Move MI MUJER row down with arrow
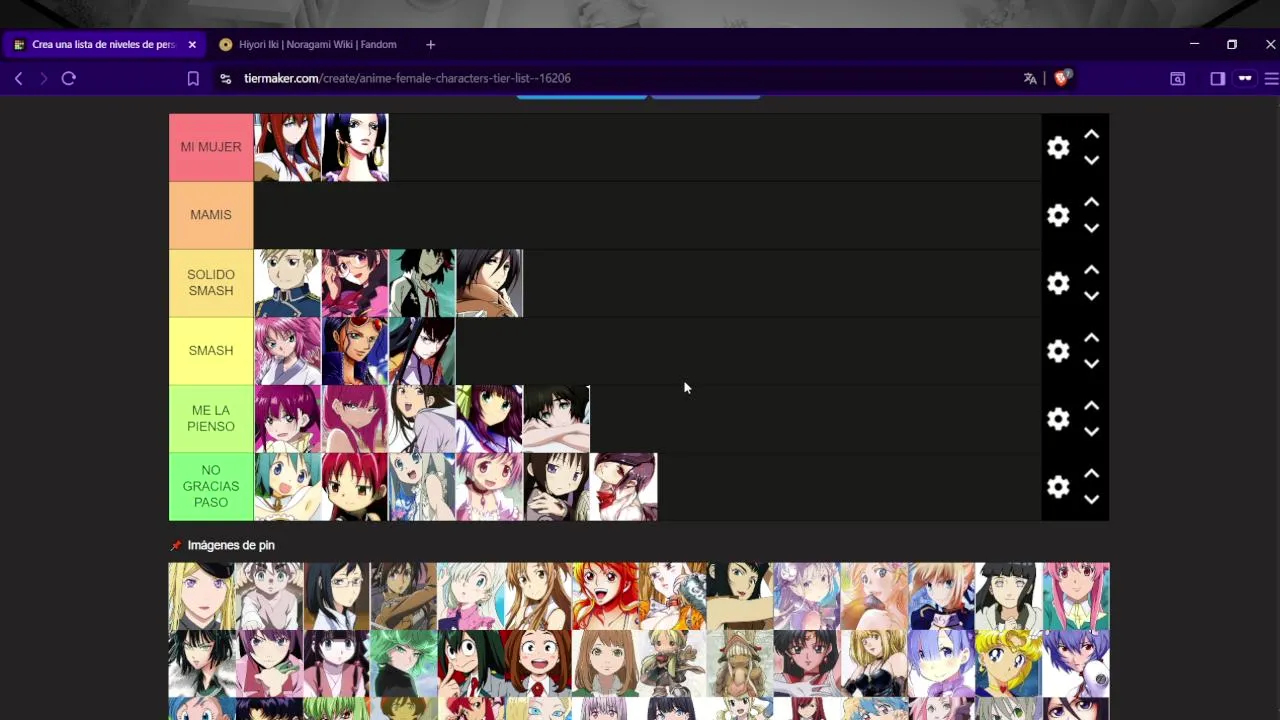Image resolution: width=1280 pixels, height=720 pixels. pos(1092,160)
